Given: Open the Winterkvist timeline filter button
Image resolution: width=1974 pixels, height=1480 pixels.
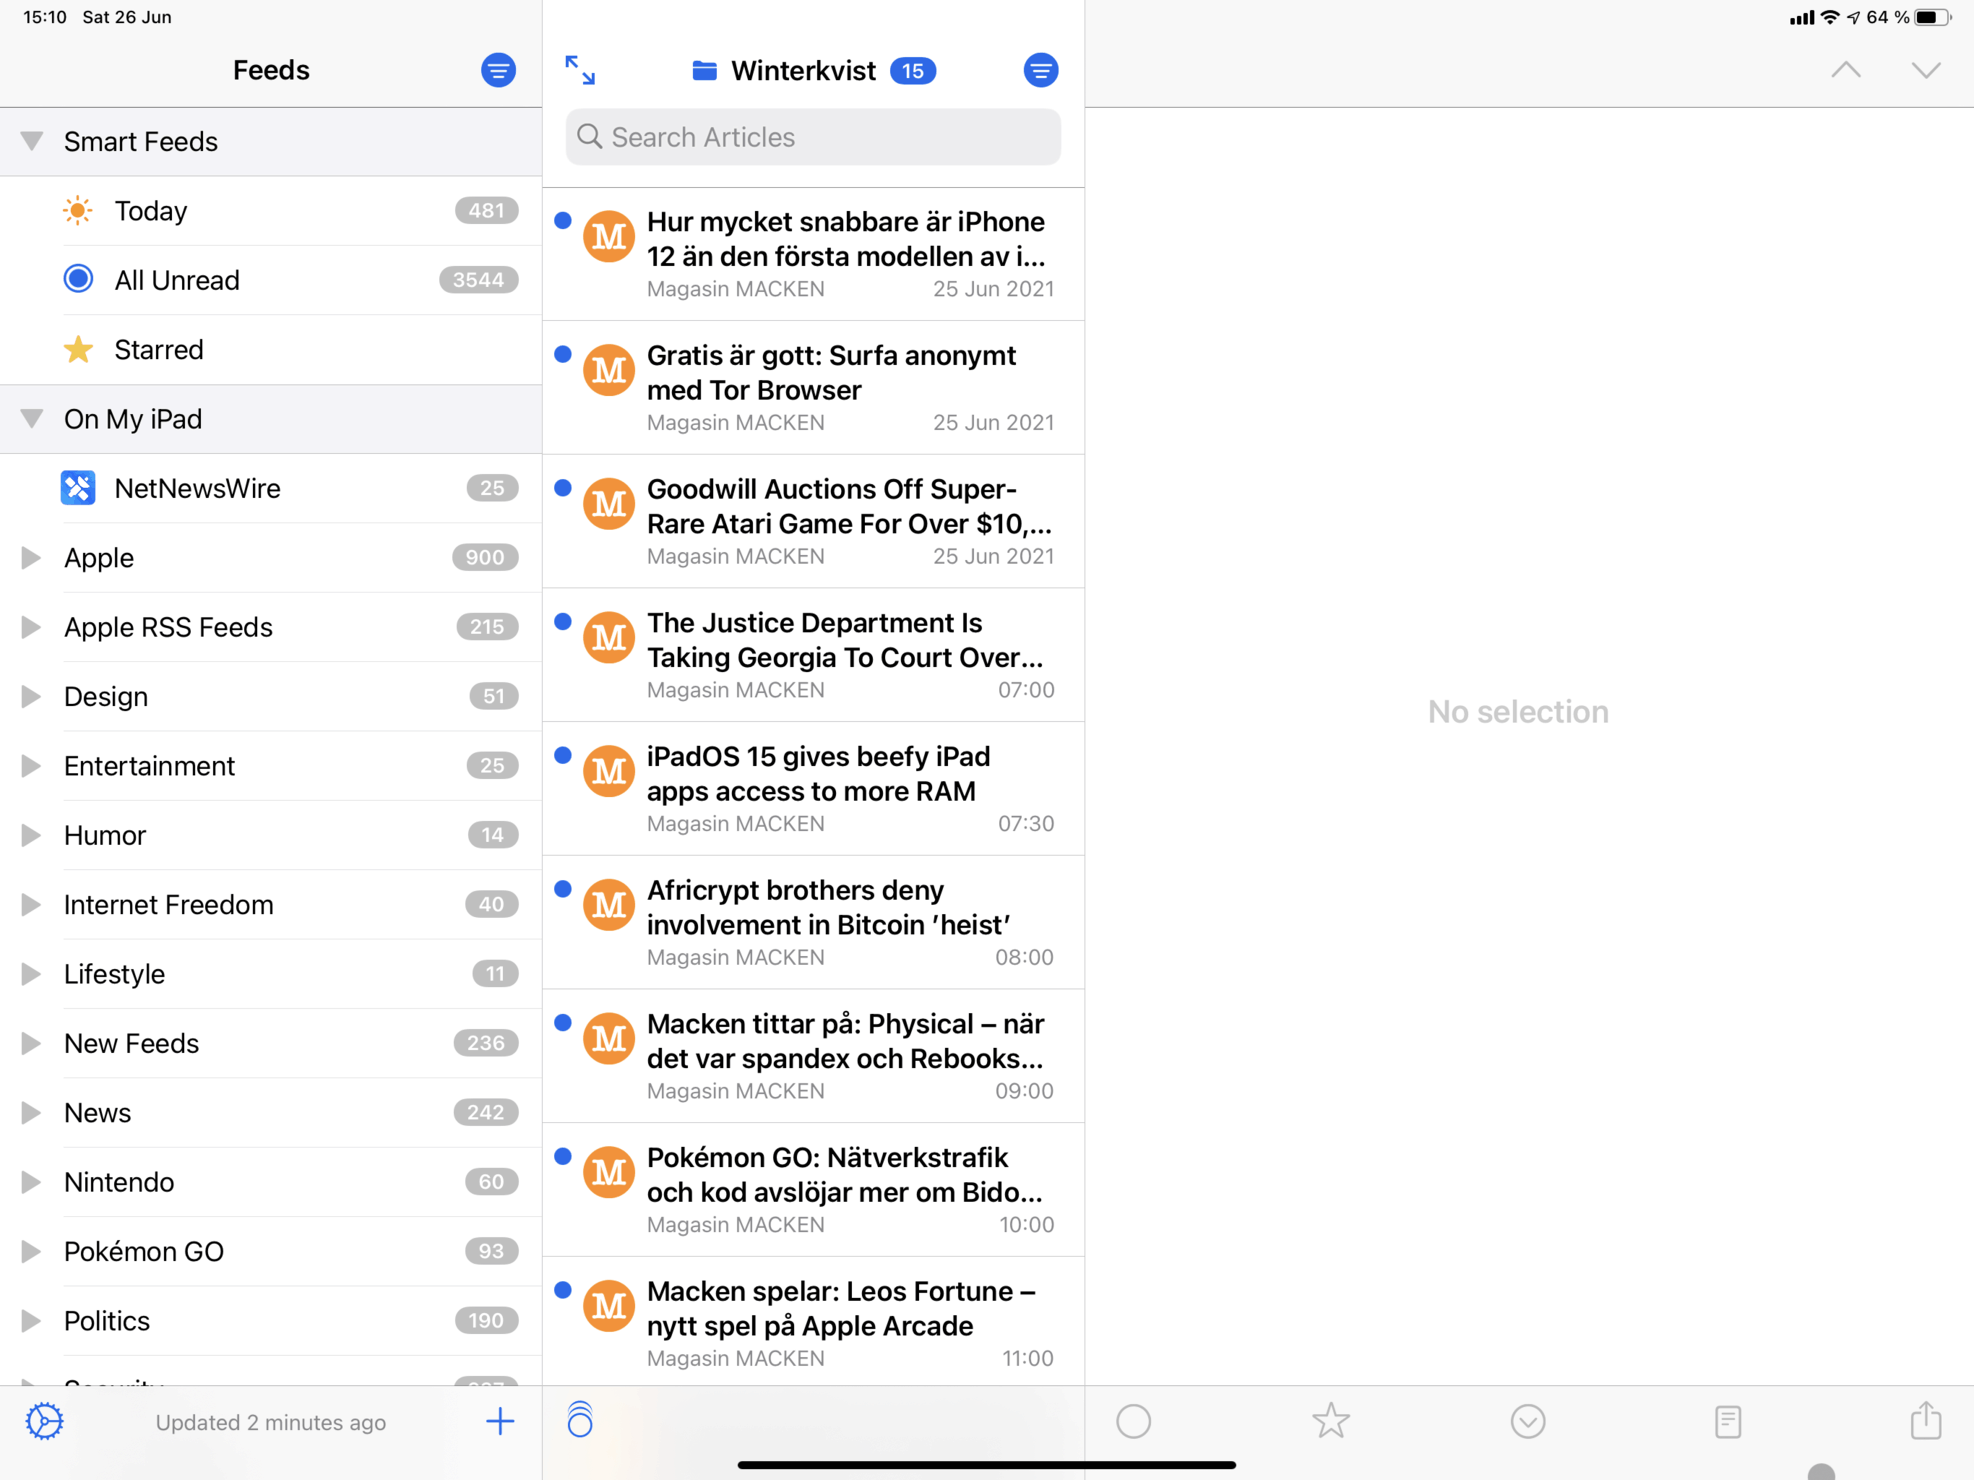Looking at the screenshot, I should pyautogui.click(x=1040, y=70).
